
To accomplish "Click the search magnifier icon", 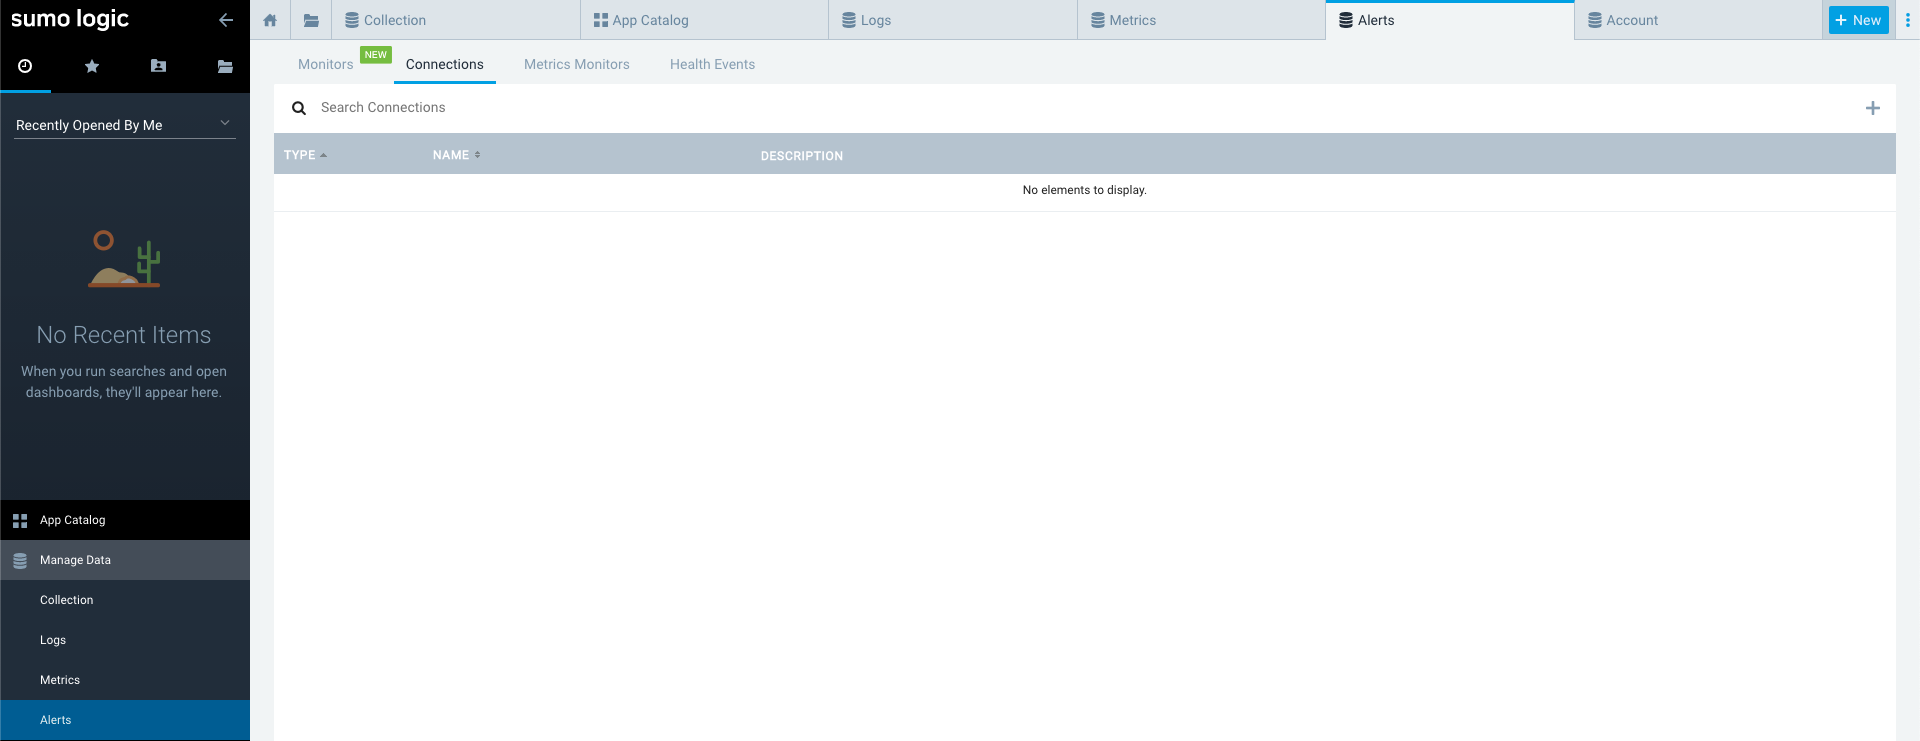I will coord(298,108).
